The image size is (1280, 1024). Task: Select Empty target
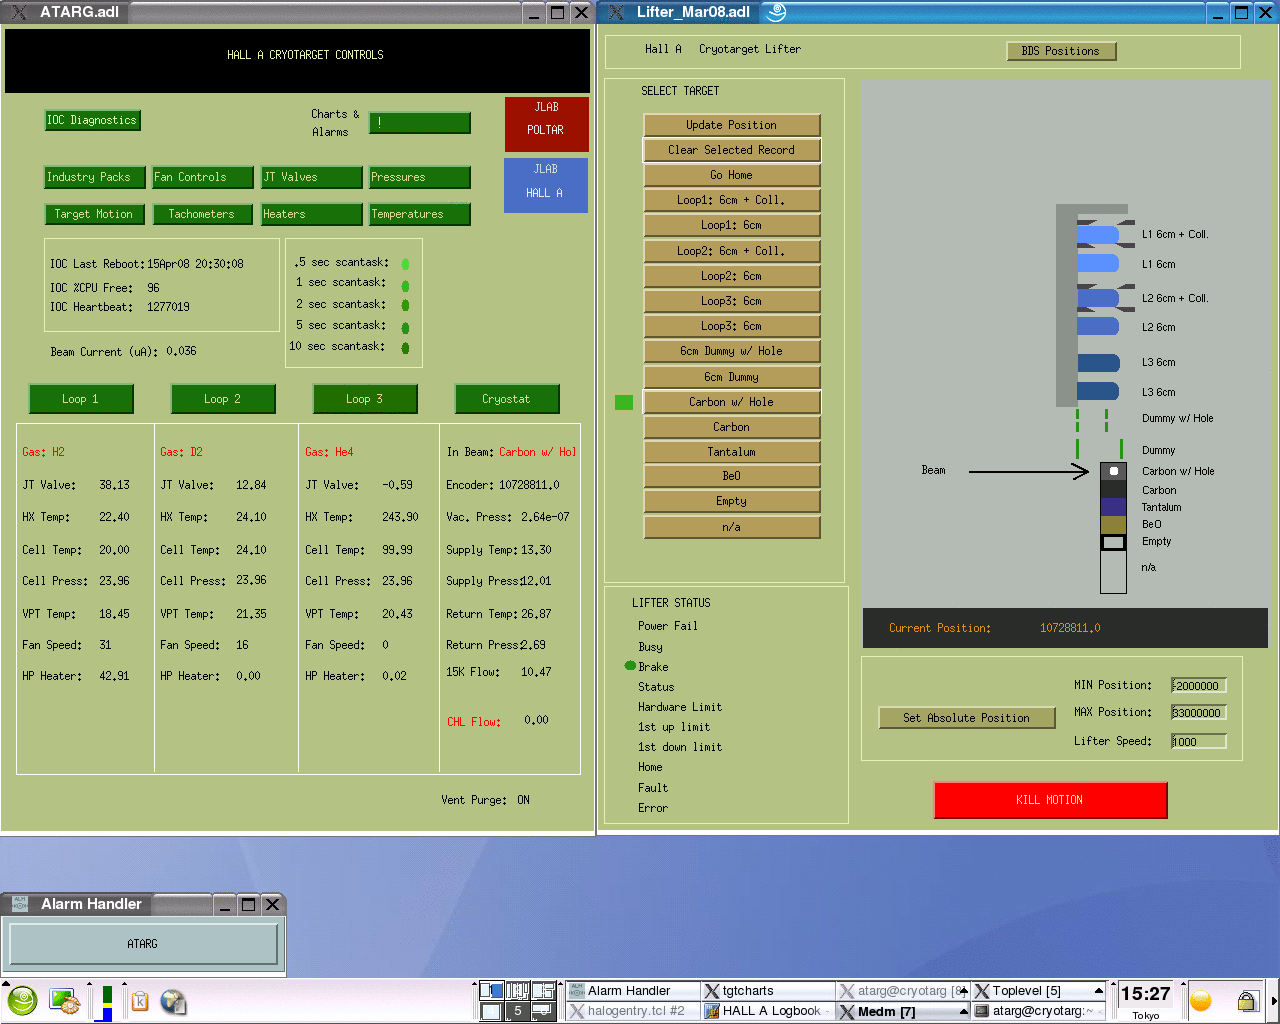[x=732, y=501]
